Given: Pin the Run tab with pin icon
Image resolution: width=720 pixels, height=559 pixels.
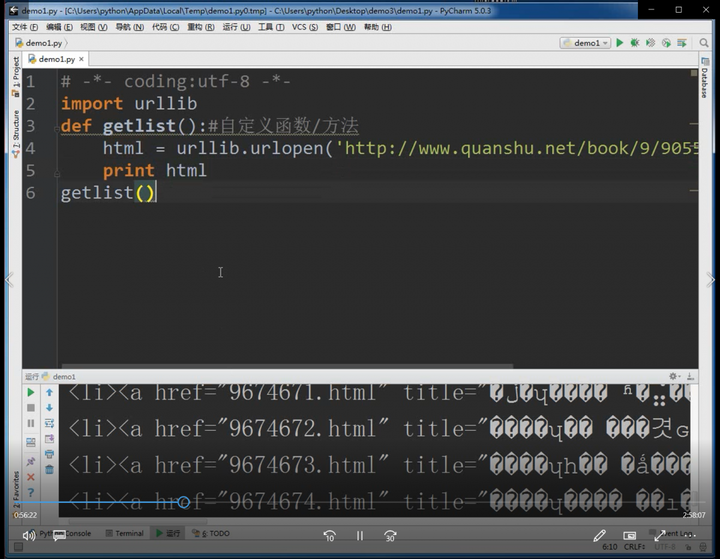Looking at the screenshot, I should (31, 461).
